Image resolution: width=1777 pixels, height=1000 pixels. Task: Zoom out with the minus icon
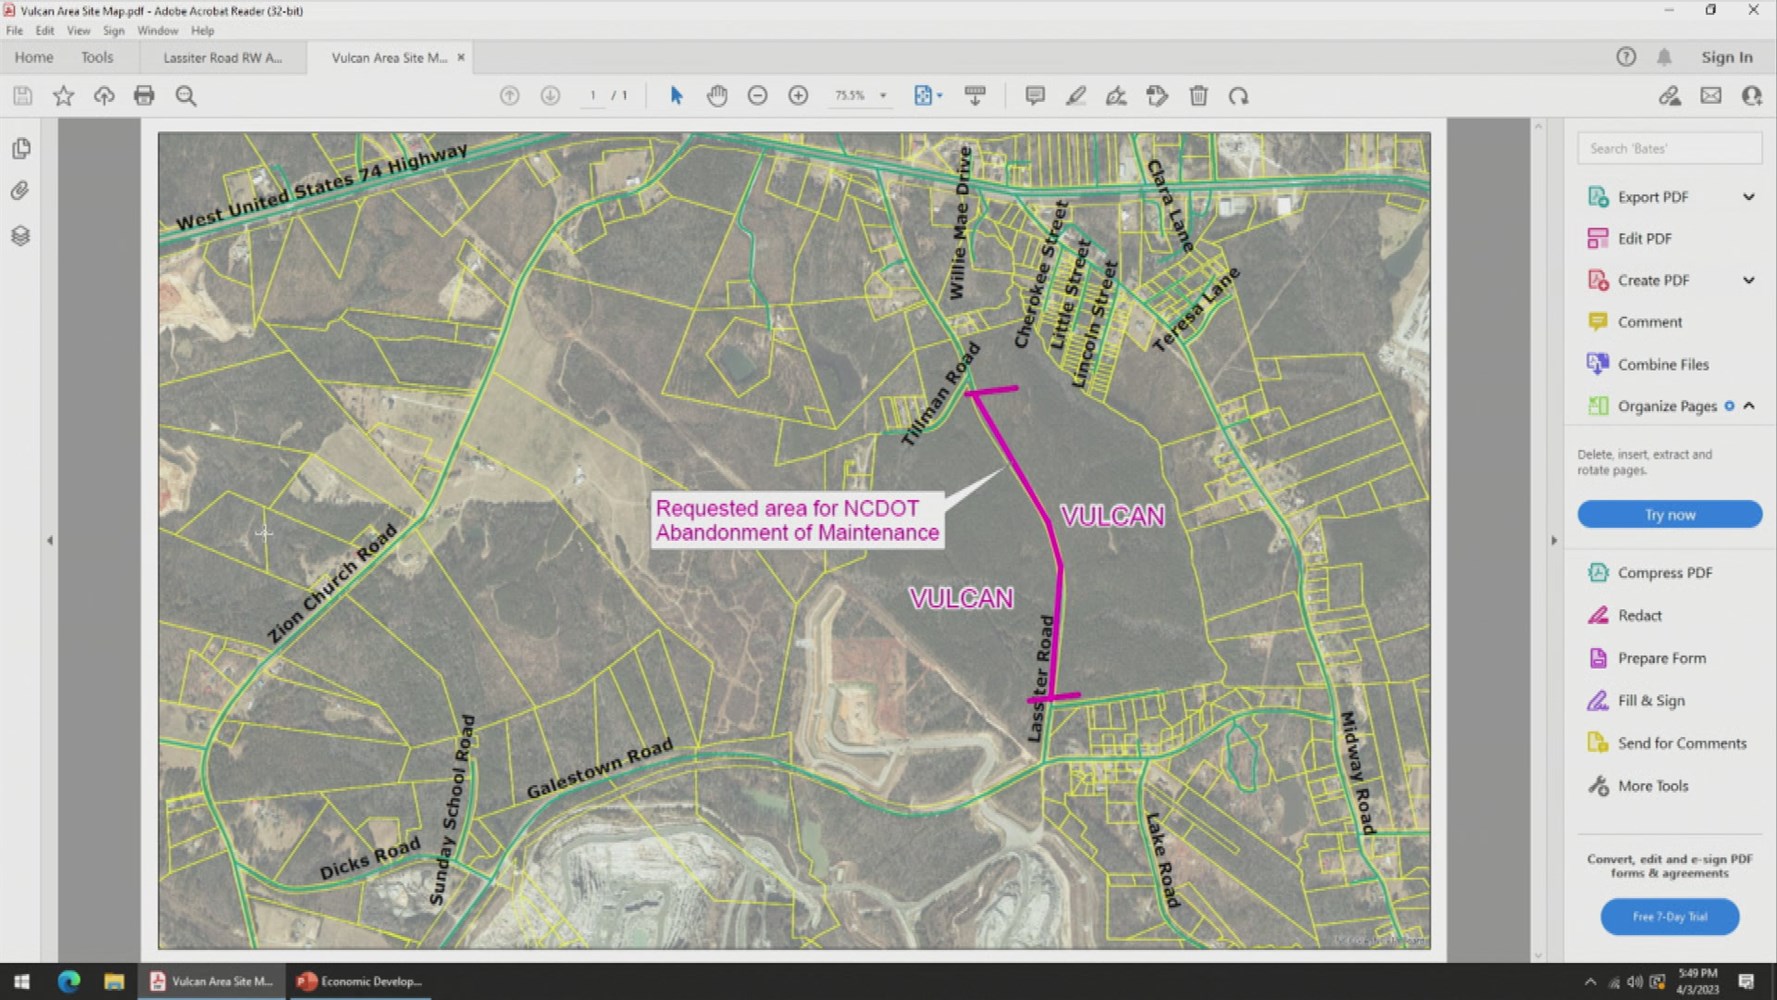pyautogui.click(x=757, y=96)
